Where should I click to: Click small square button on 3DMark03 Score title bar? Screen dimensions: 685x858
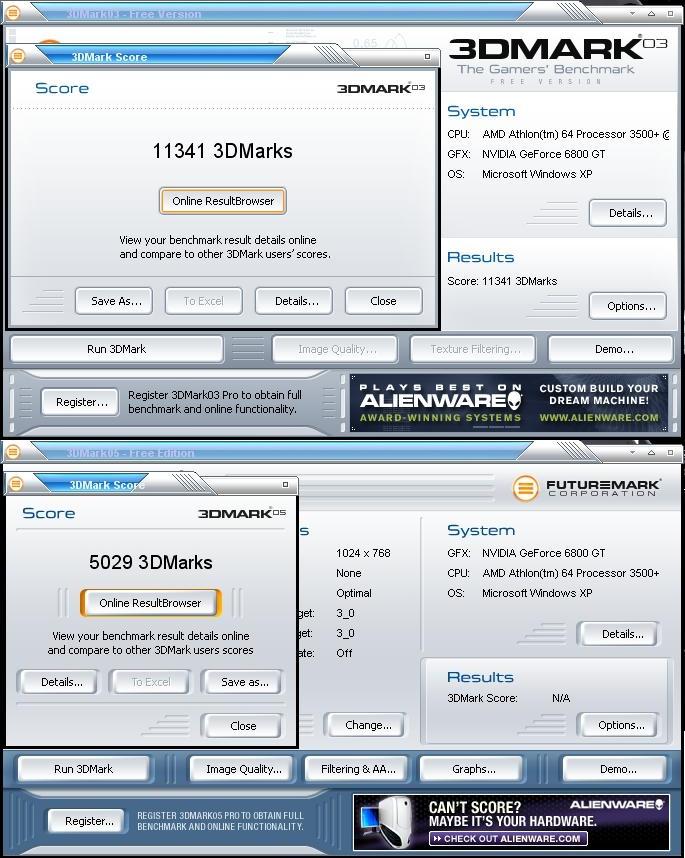(427, 56)
